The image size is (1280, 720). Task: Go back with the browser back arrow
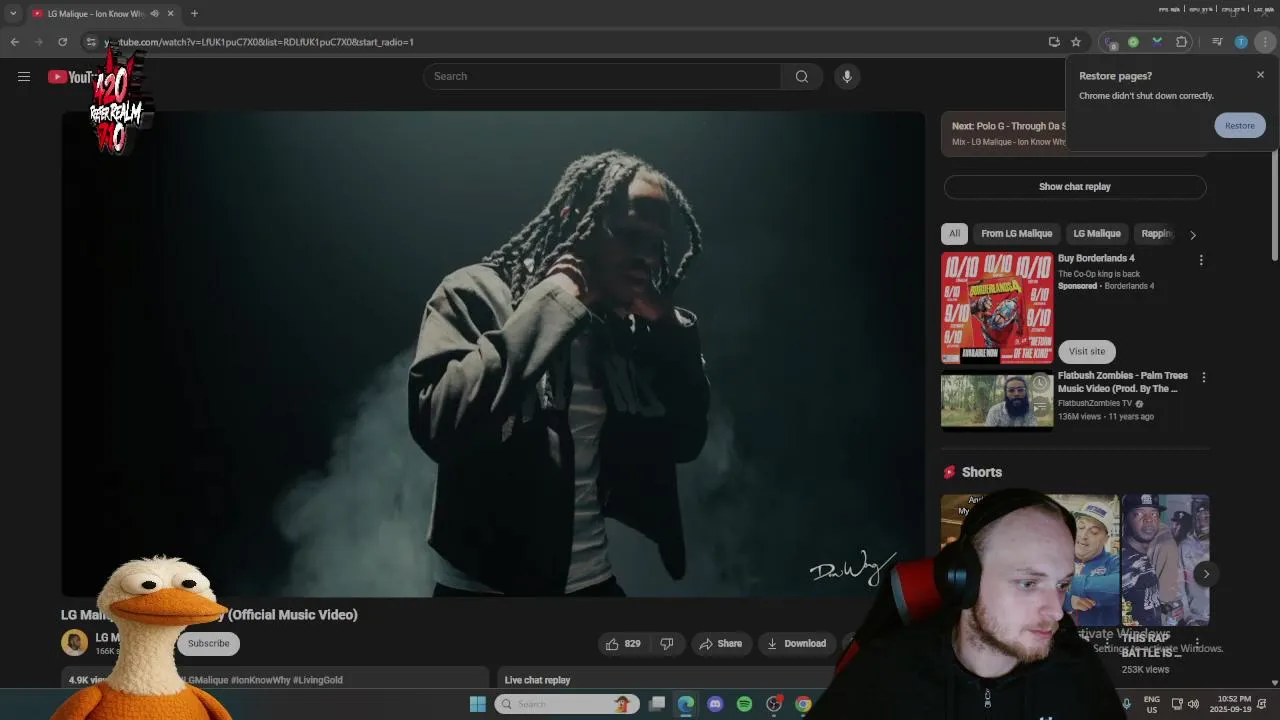point(14,42)
